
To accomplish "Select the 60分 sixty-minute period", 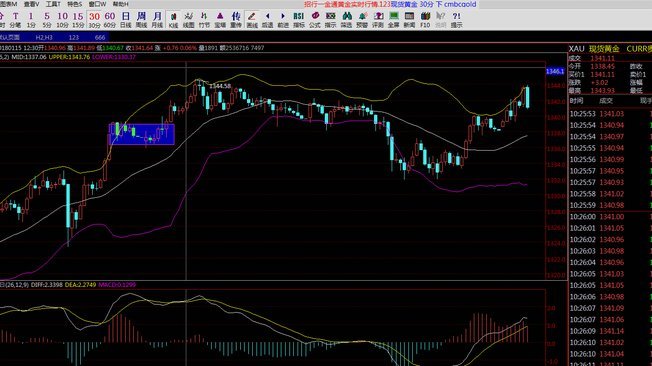I will coord(110,20).
